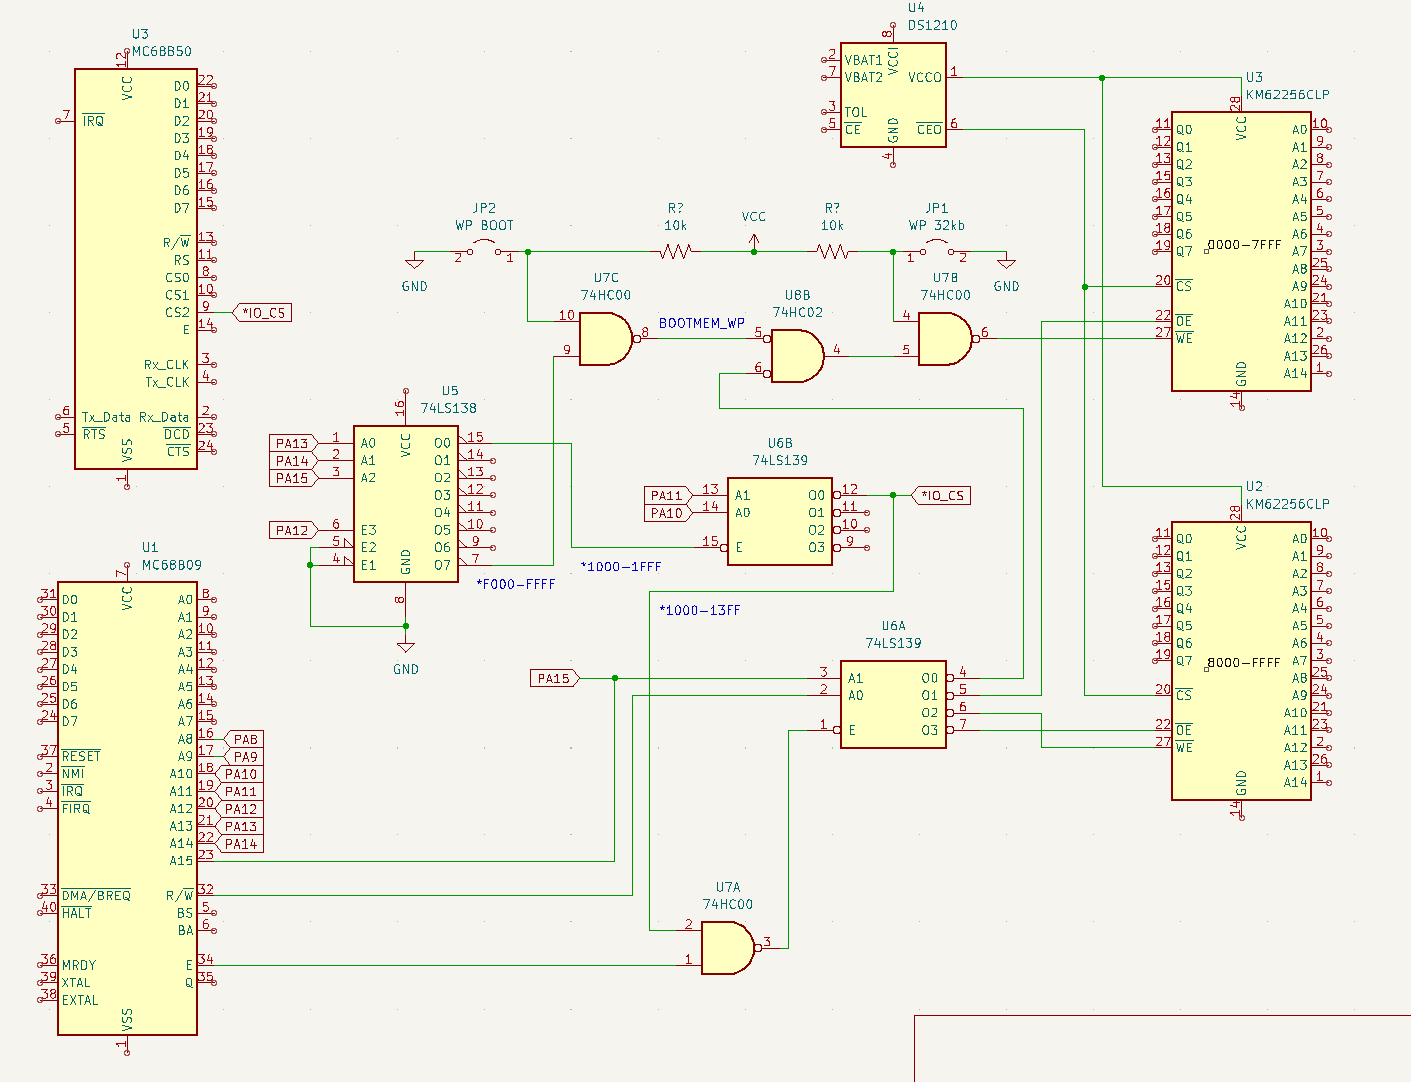Viewport: 1411px width, 1082px height.
Task: Click the VCCO pin name on DS1210
Action: [x=925, y=77]
